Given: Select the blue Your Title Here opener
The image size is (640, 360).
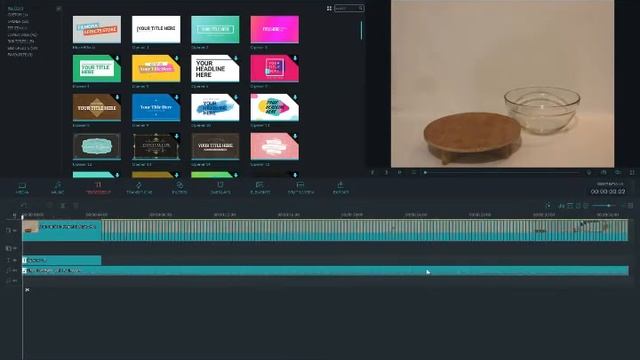Looking at the screenshot, I should (156, 107).
